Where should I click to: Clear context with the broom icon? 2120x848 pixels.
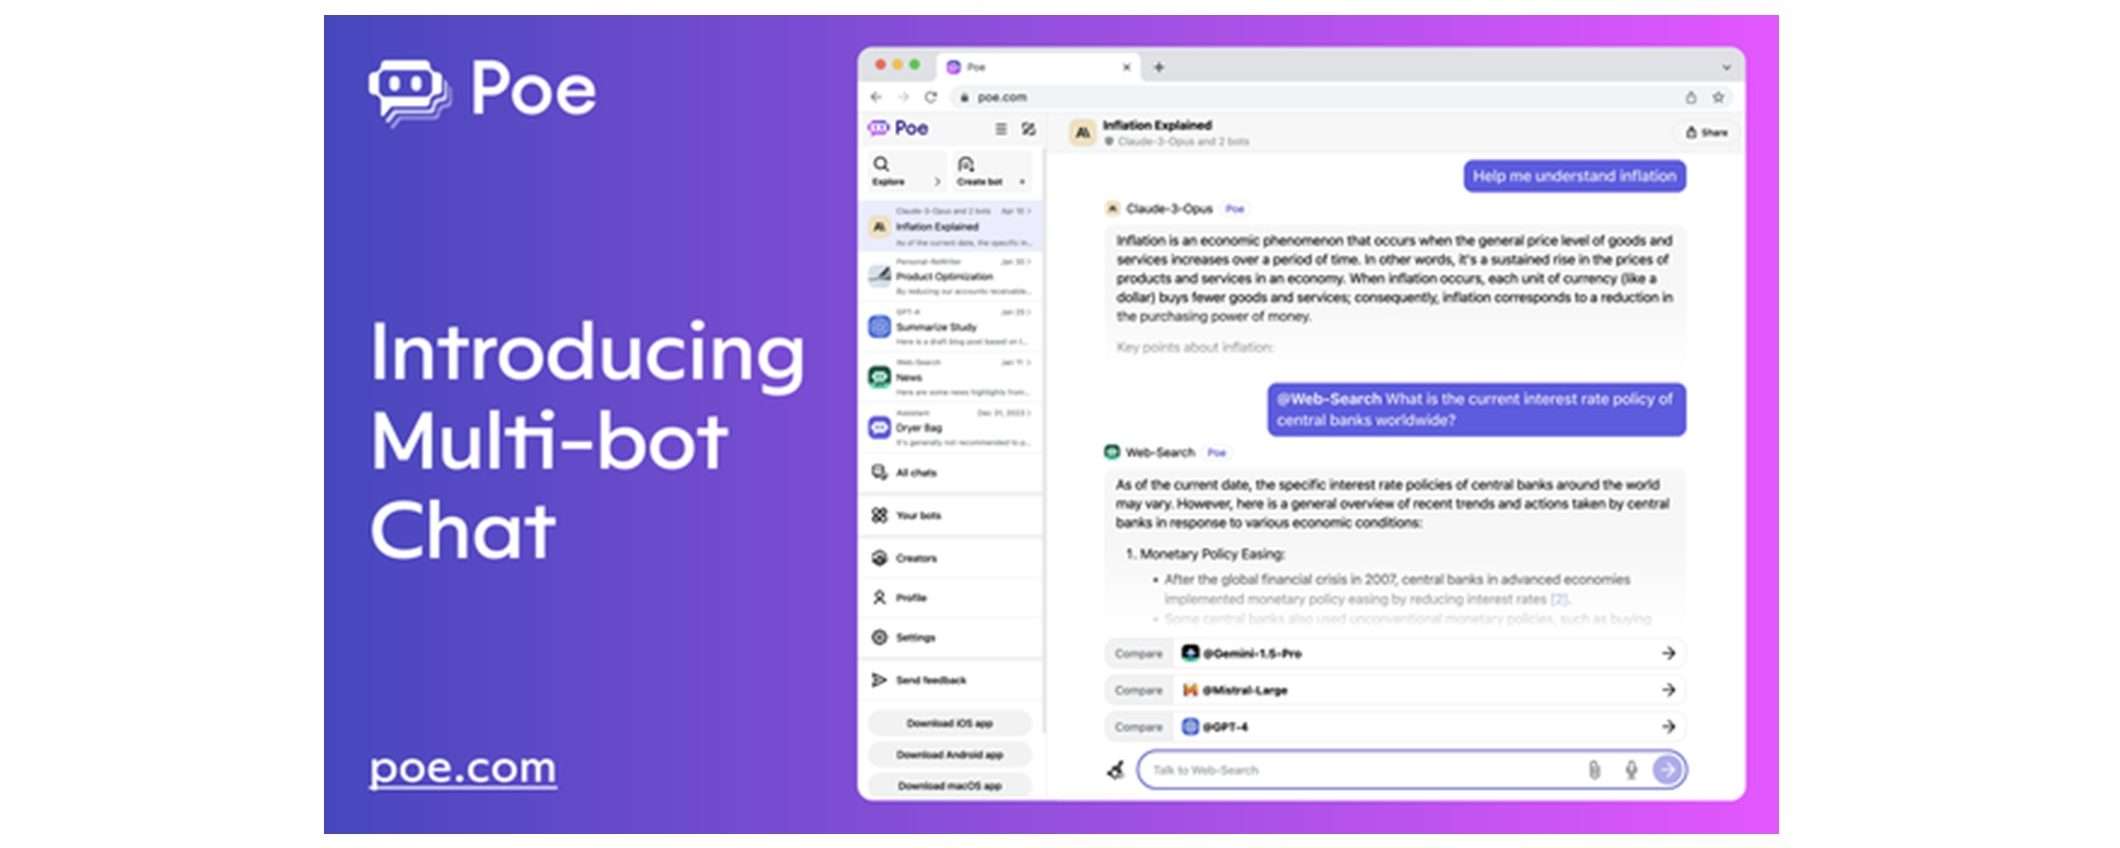tap(1116, 770)
